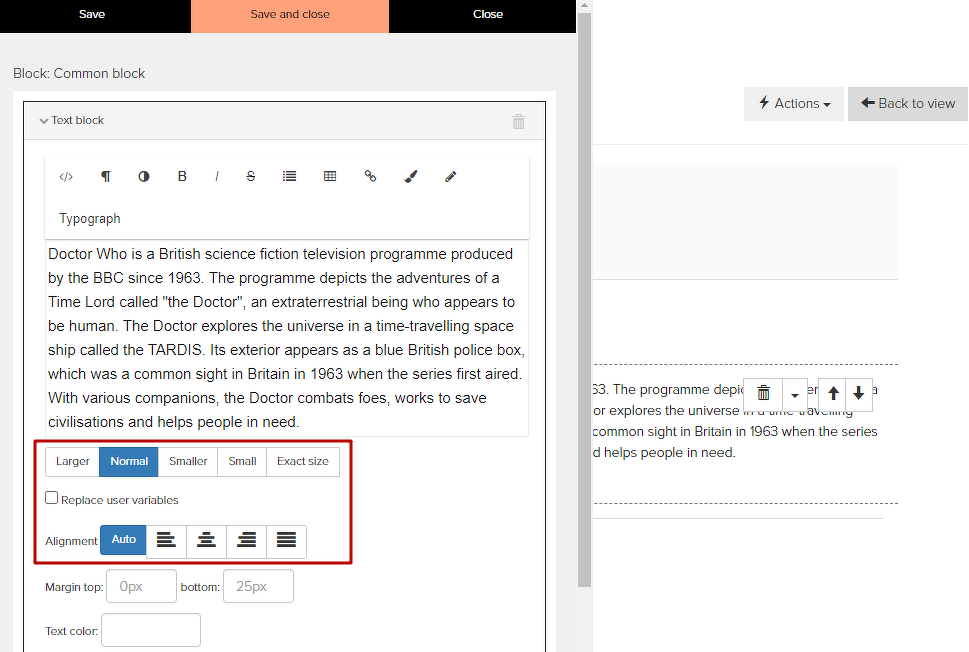Apply strikethrough formatting

tap(250, 177)
